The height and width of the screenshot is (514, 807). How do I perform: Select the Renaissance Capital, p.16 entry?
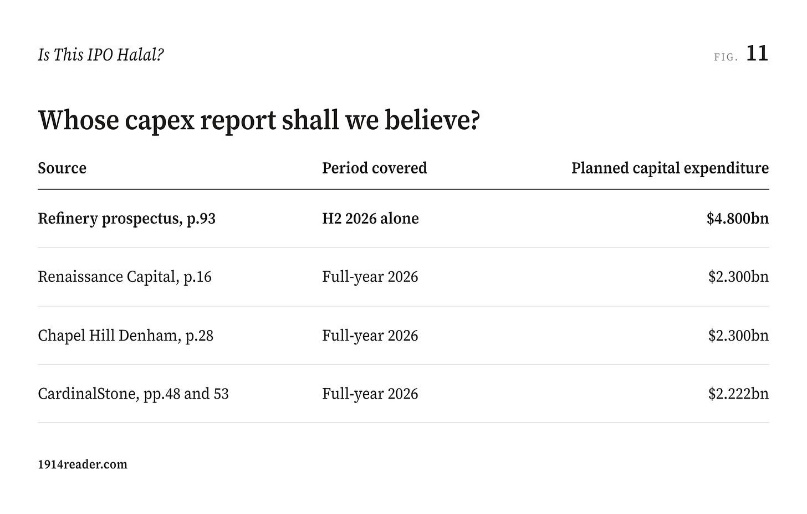point(125,277)
